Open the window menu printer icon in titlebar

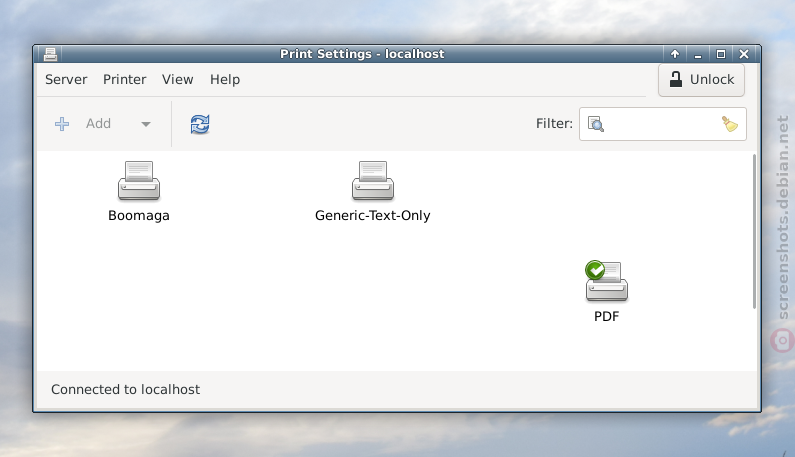tap(50, 54)
